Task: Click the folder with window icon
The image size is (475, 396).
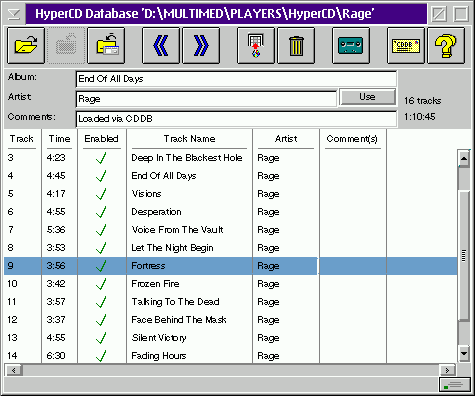Action: tap(106, 46)
